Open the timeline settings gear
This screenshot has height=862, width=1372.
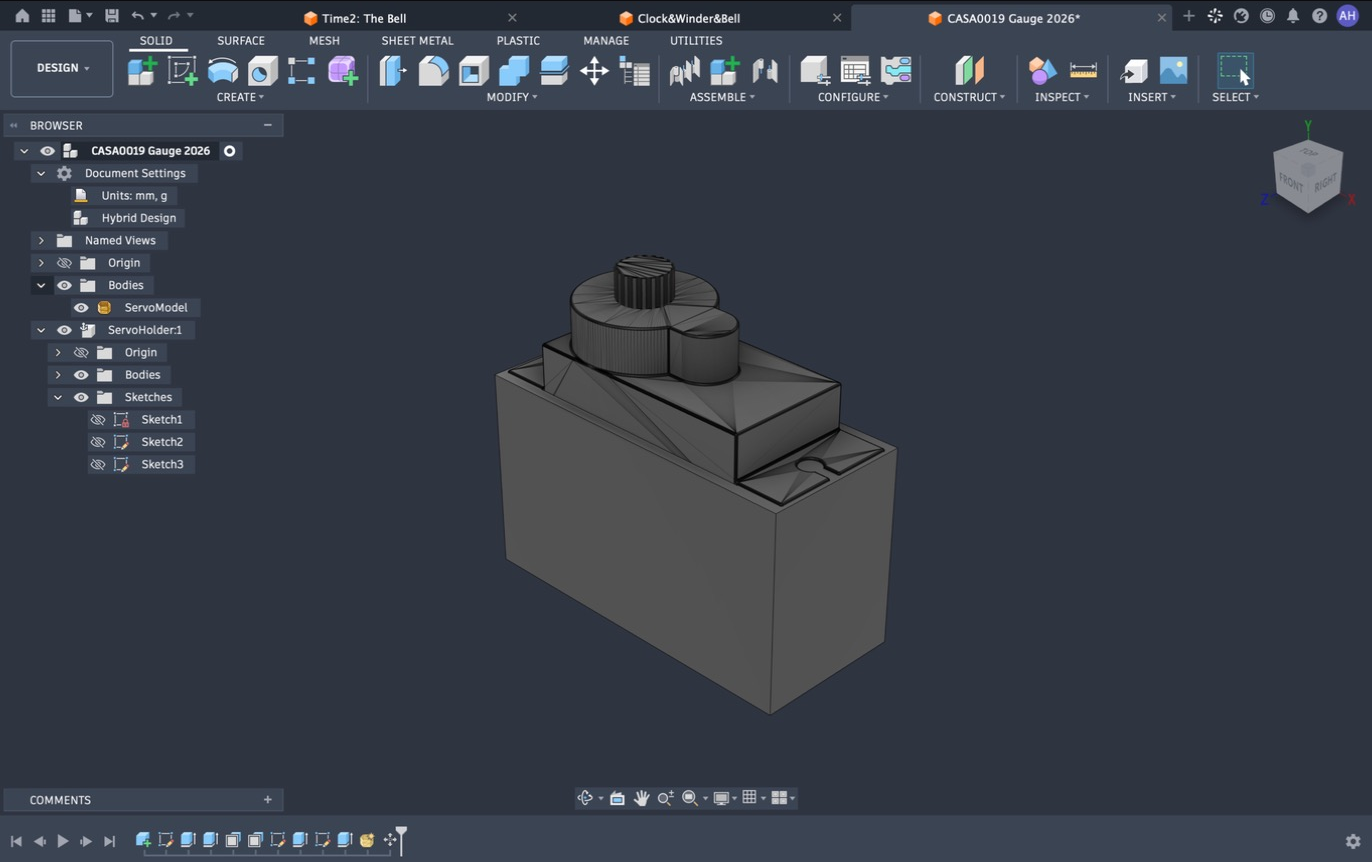tap(1353, 841)
